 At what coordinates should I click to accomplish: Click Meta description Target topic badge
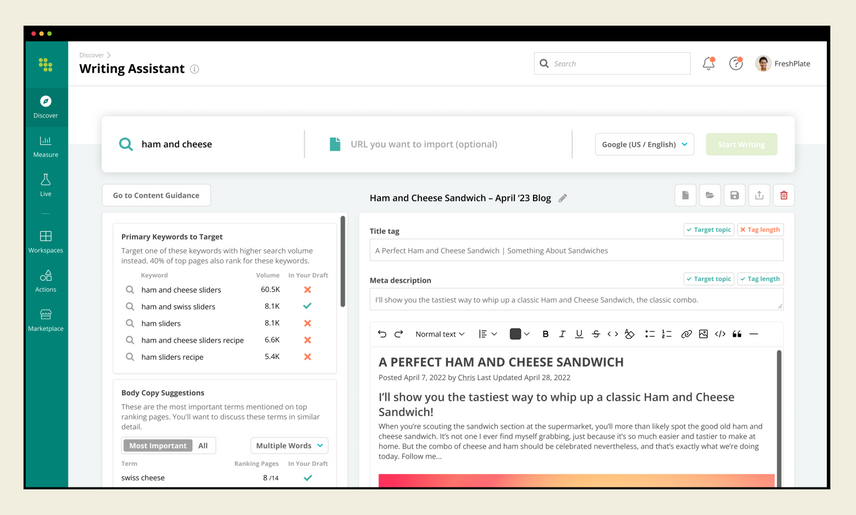click(709, 279)
